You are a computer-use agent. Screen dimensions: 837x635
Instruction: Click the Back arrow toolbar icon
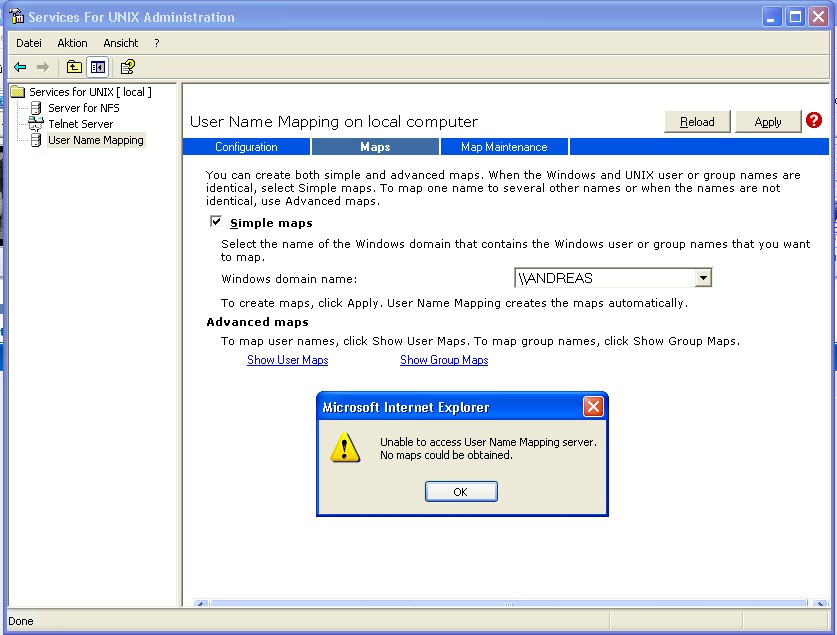pos(20,67)
